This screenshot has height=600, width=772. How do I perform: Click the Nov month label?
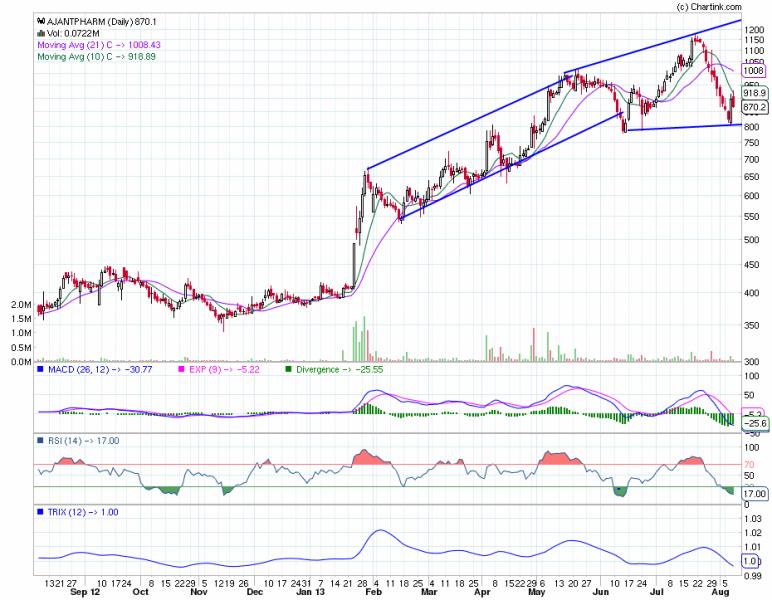coord(198,592)
